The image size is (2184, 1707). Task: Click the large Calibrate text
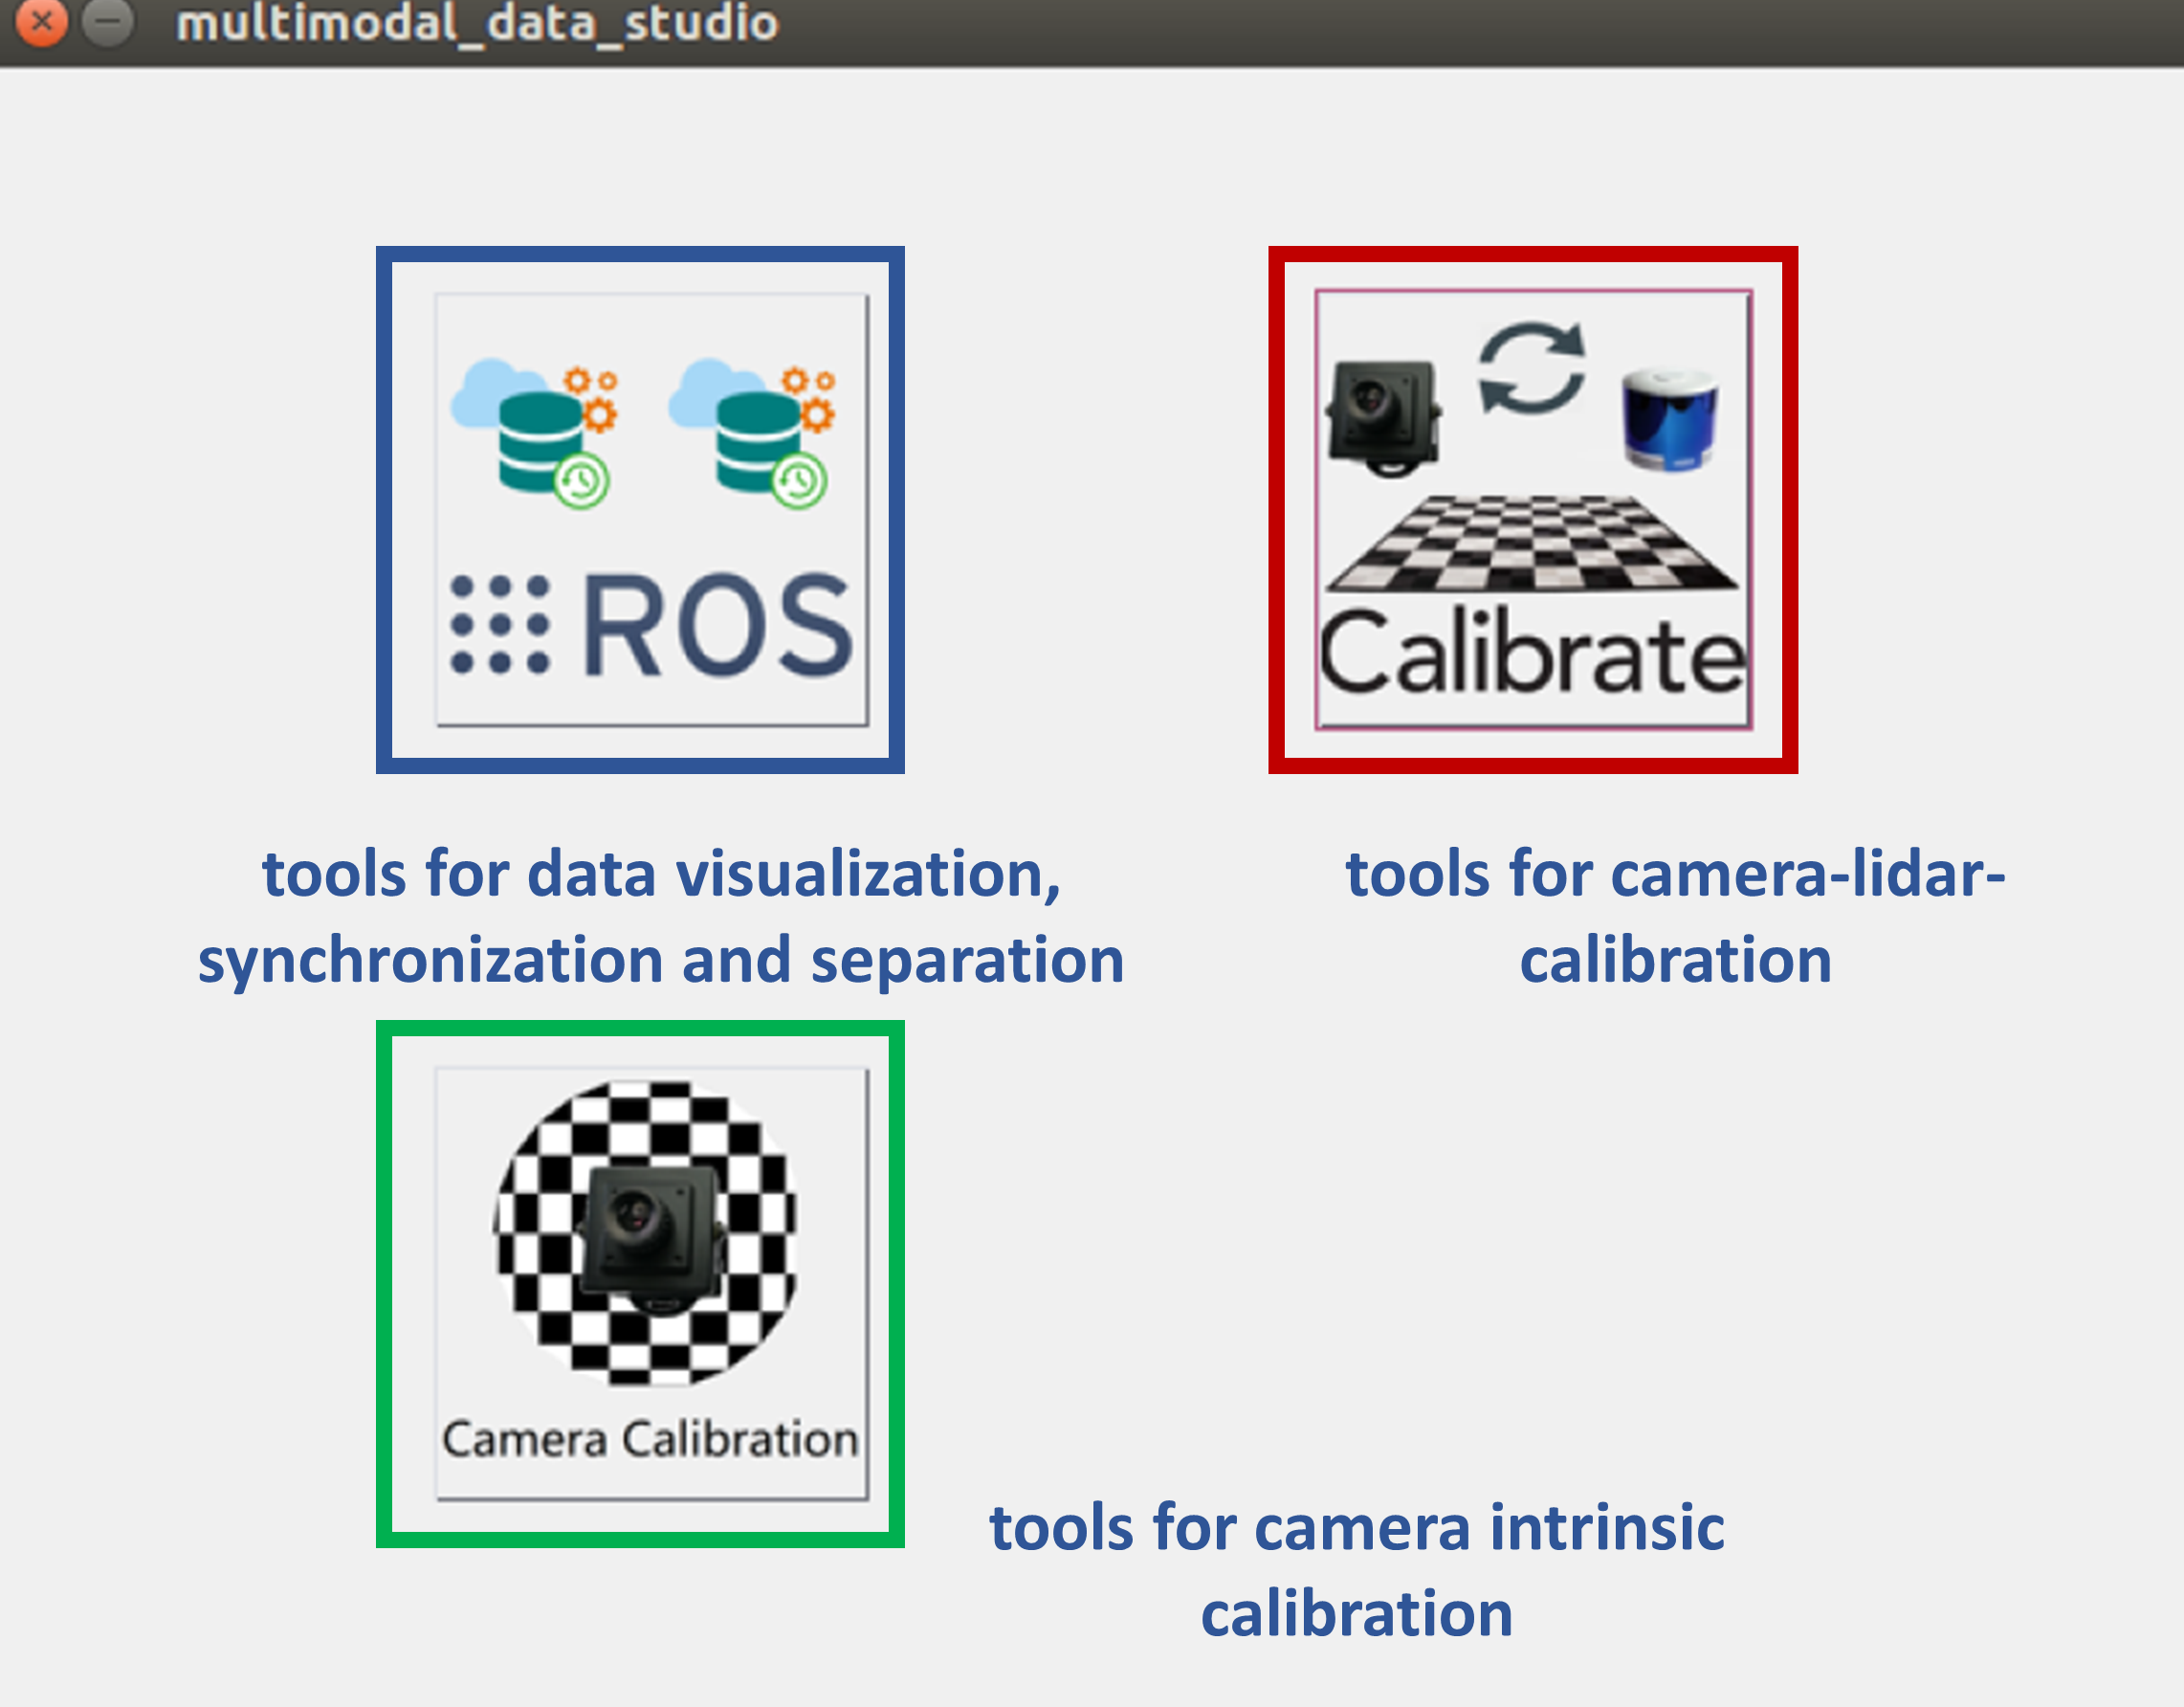(x=1532, y=655)
